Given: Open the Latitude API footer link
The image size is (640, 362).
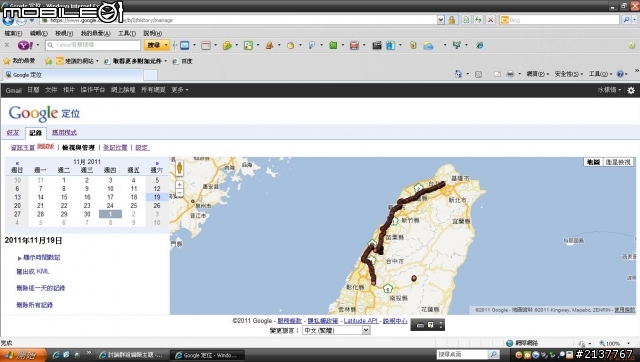Looking at the screenshot, I should tap(361, 321).
